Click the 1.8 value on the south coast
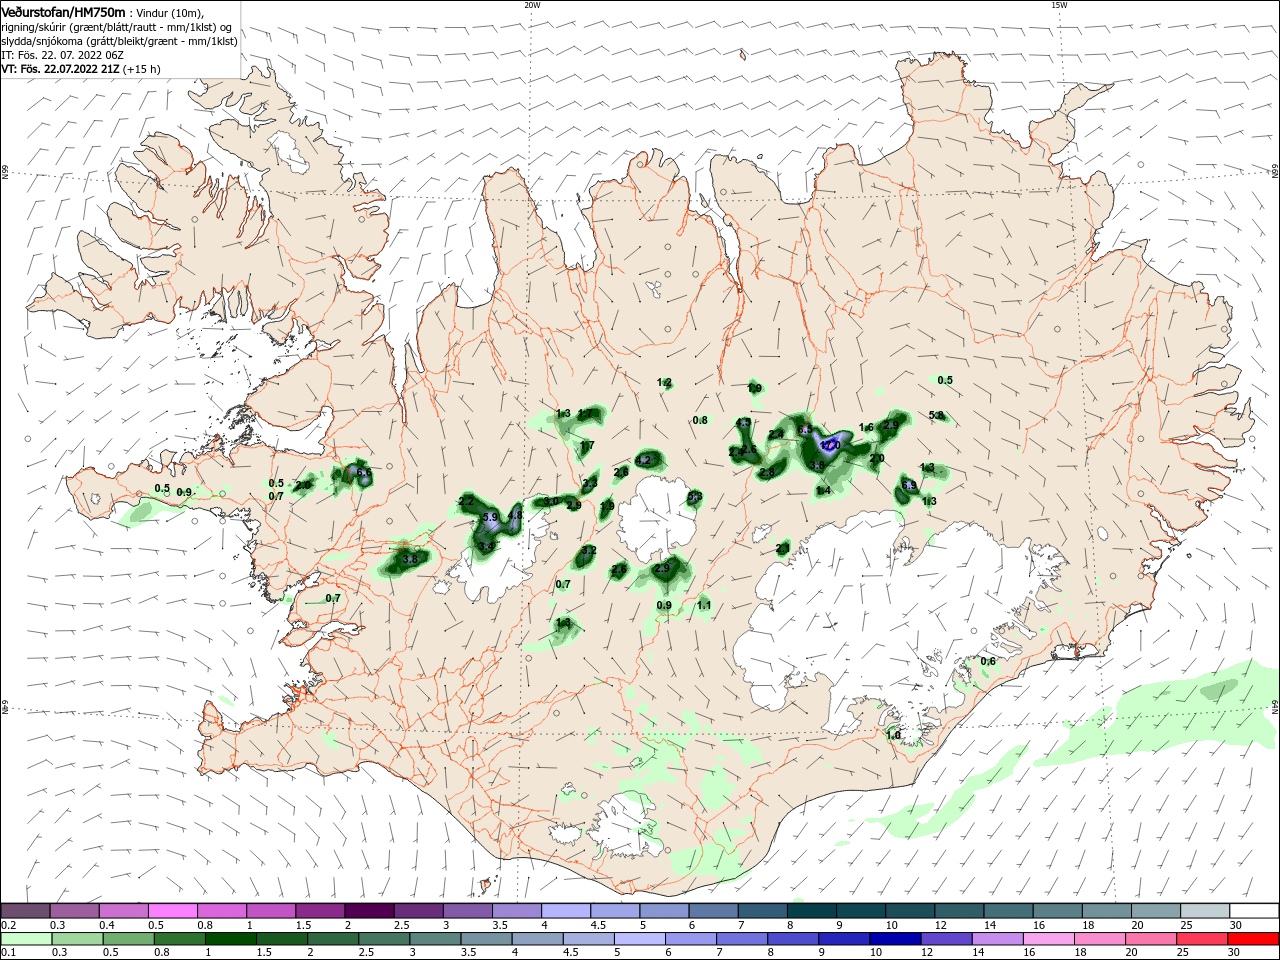This screenshot has width=1280, height=960. point(894,735)
